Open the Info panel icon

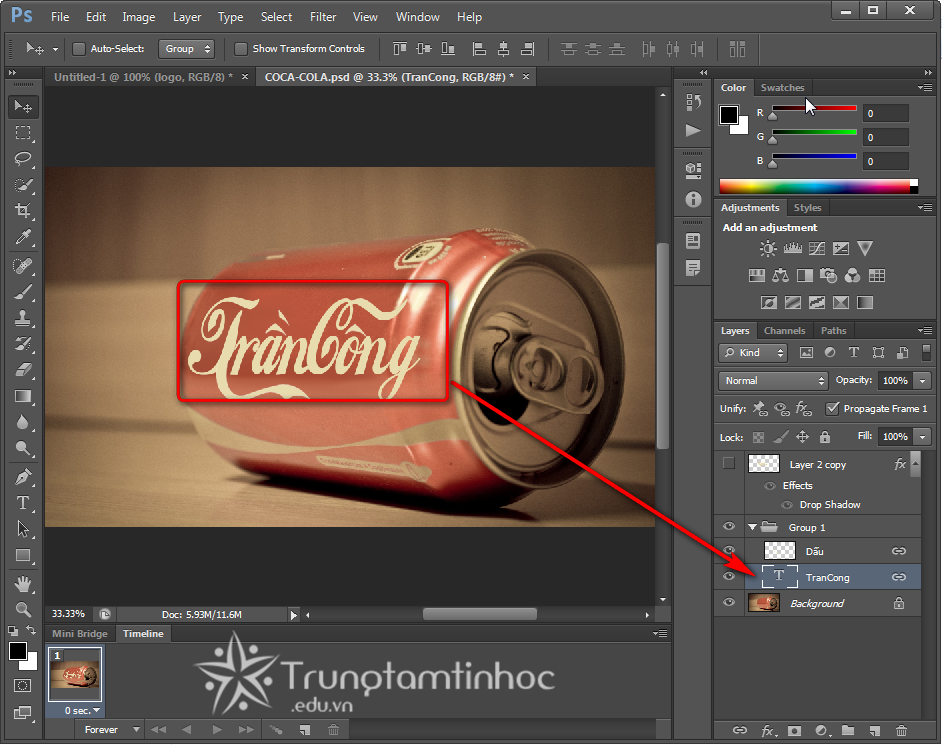(x=693, y=199)
